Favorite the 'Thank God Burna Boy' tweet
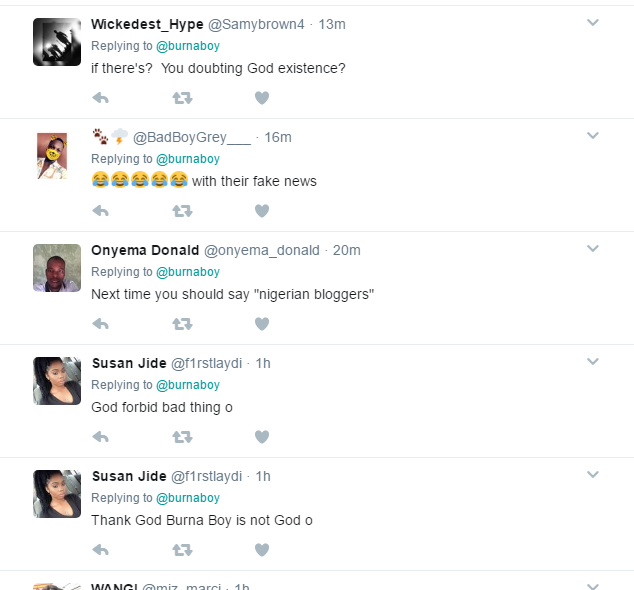 (262, 550)
